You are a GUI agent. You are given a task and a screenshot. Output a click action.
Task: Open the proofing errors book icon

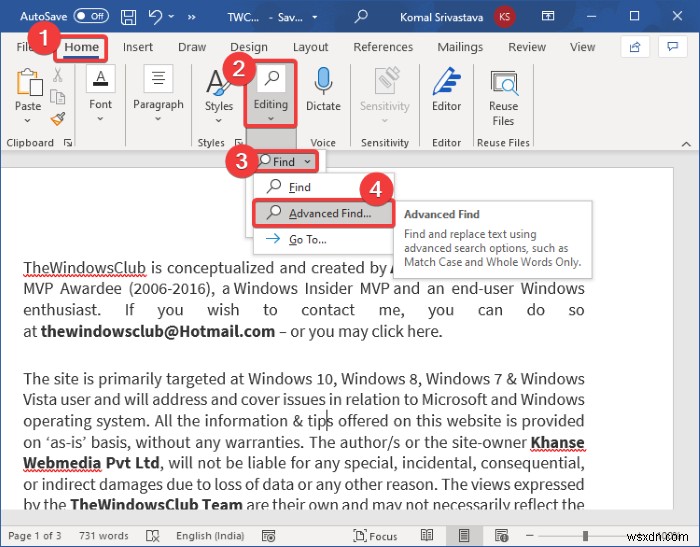point(153,535)
